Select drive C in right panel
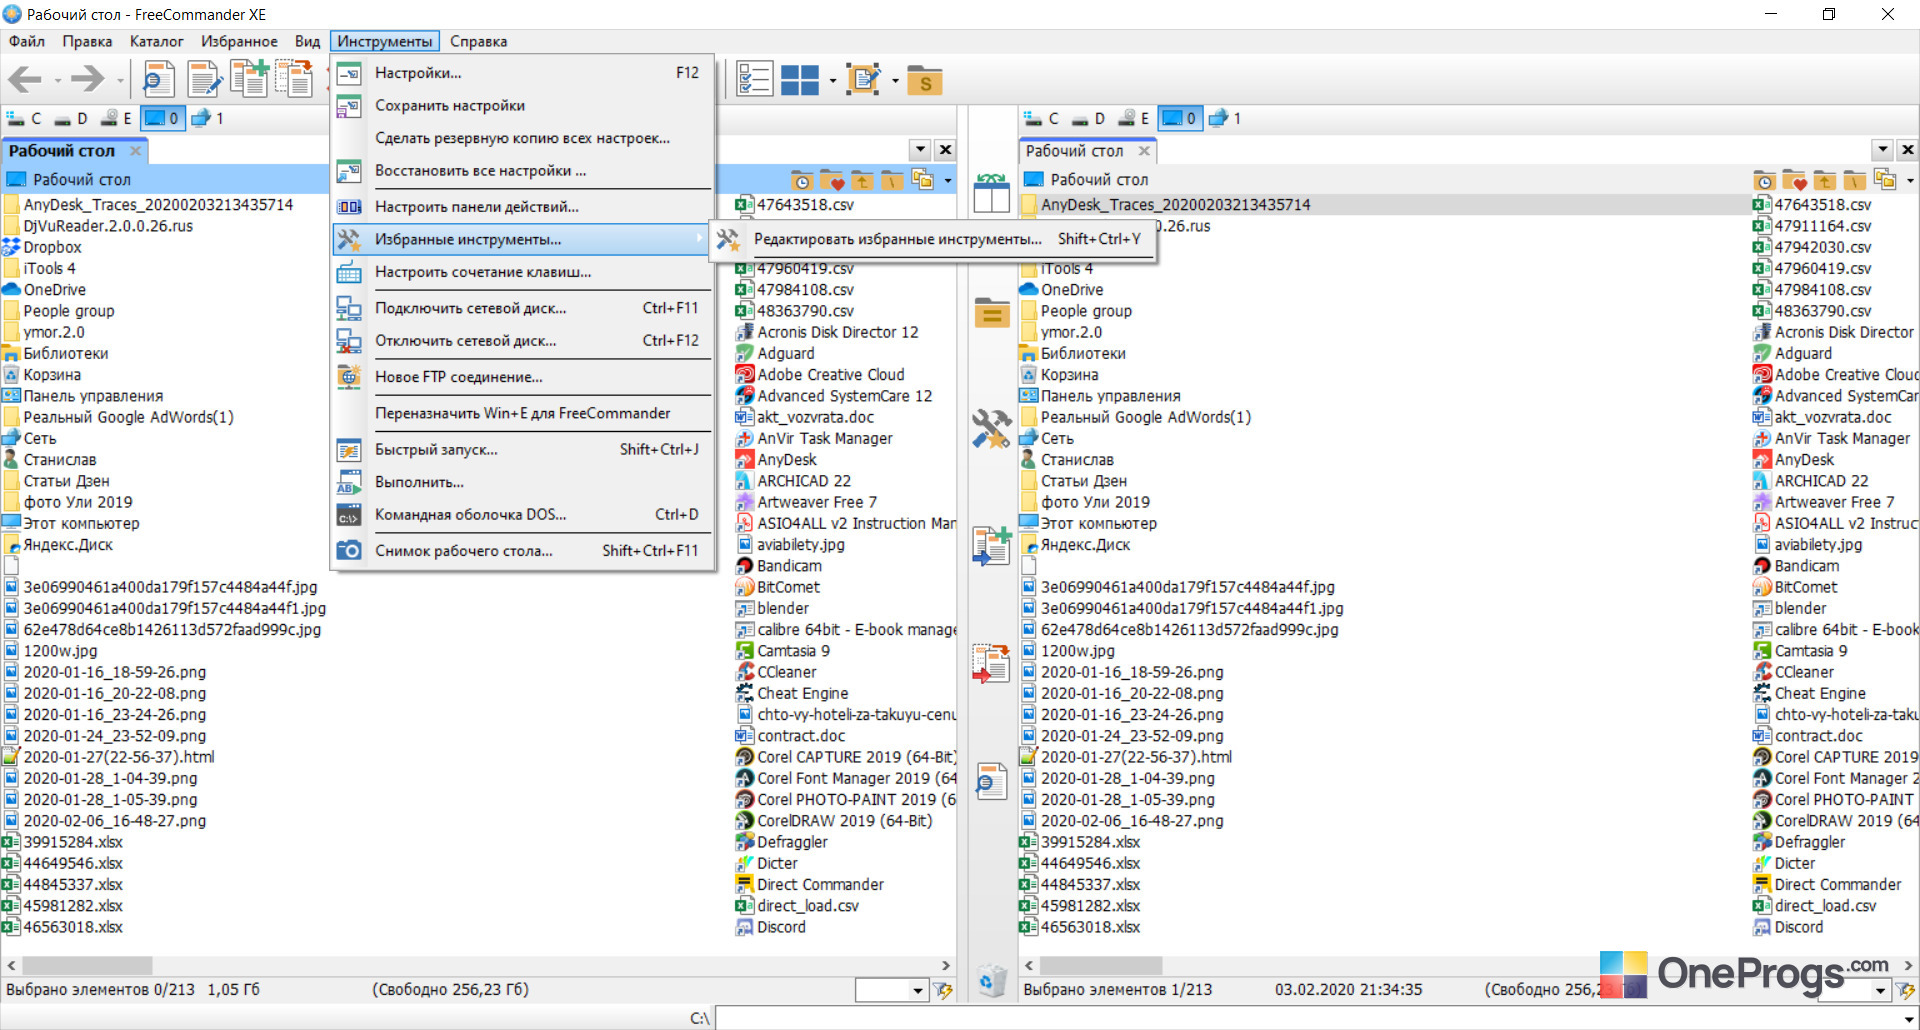 click(1042, 118)
